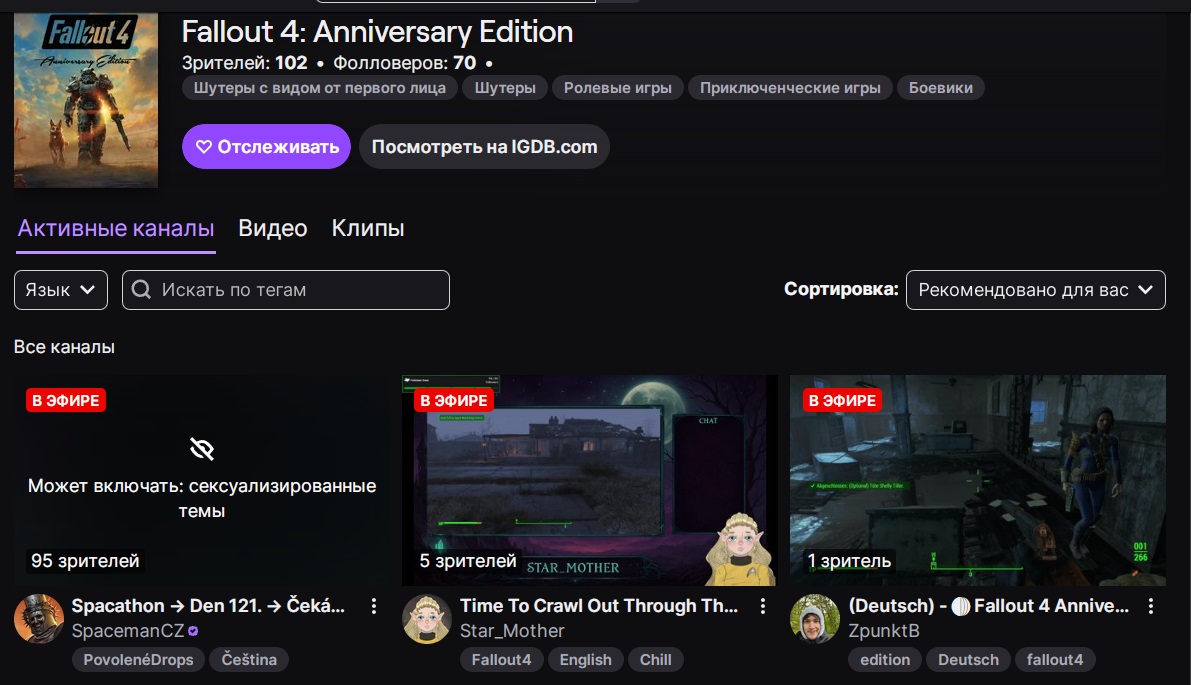Image resolution: width=1191 pixels, height=685 pixels.
Task: Open stream title (Deutsch) - Fallout 4 Annive
Action: pyautogui.click(x=988, y=606)
